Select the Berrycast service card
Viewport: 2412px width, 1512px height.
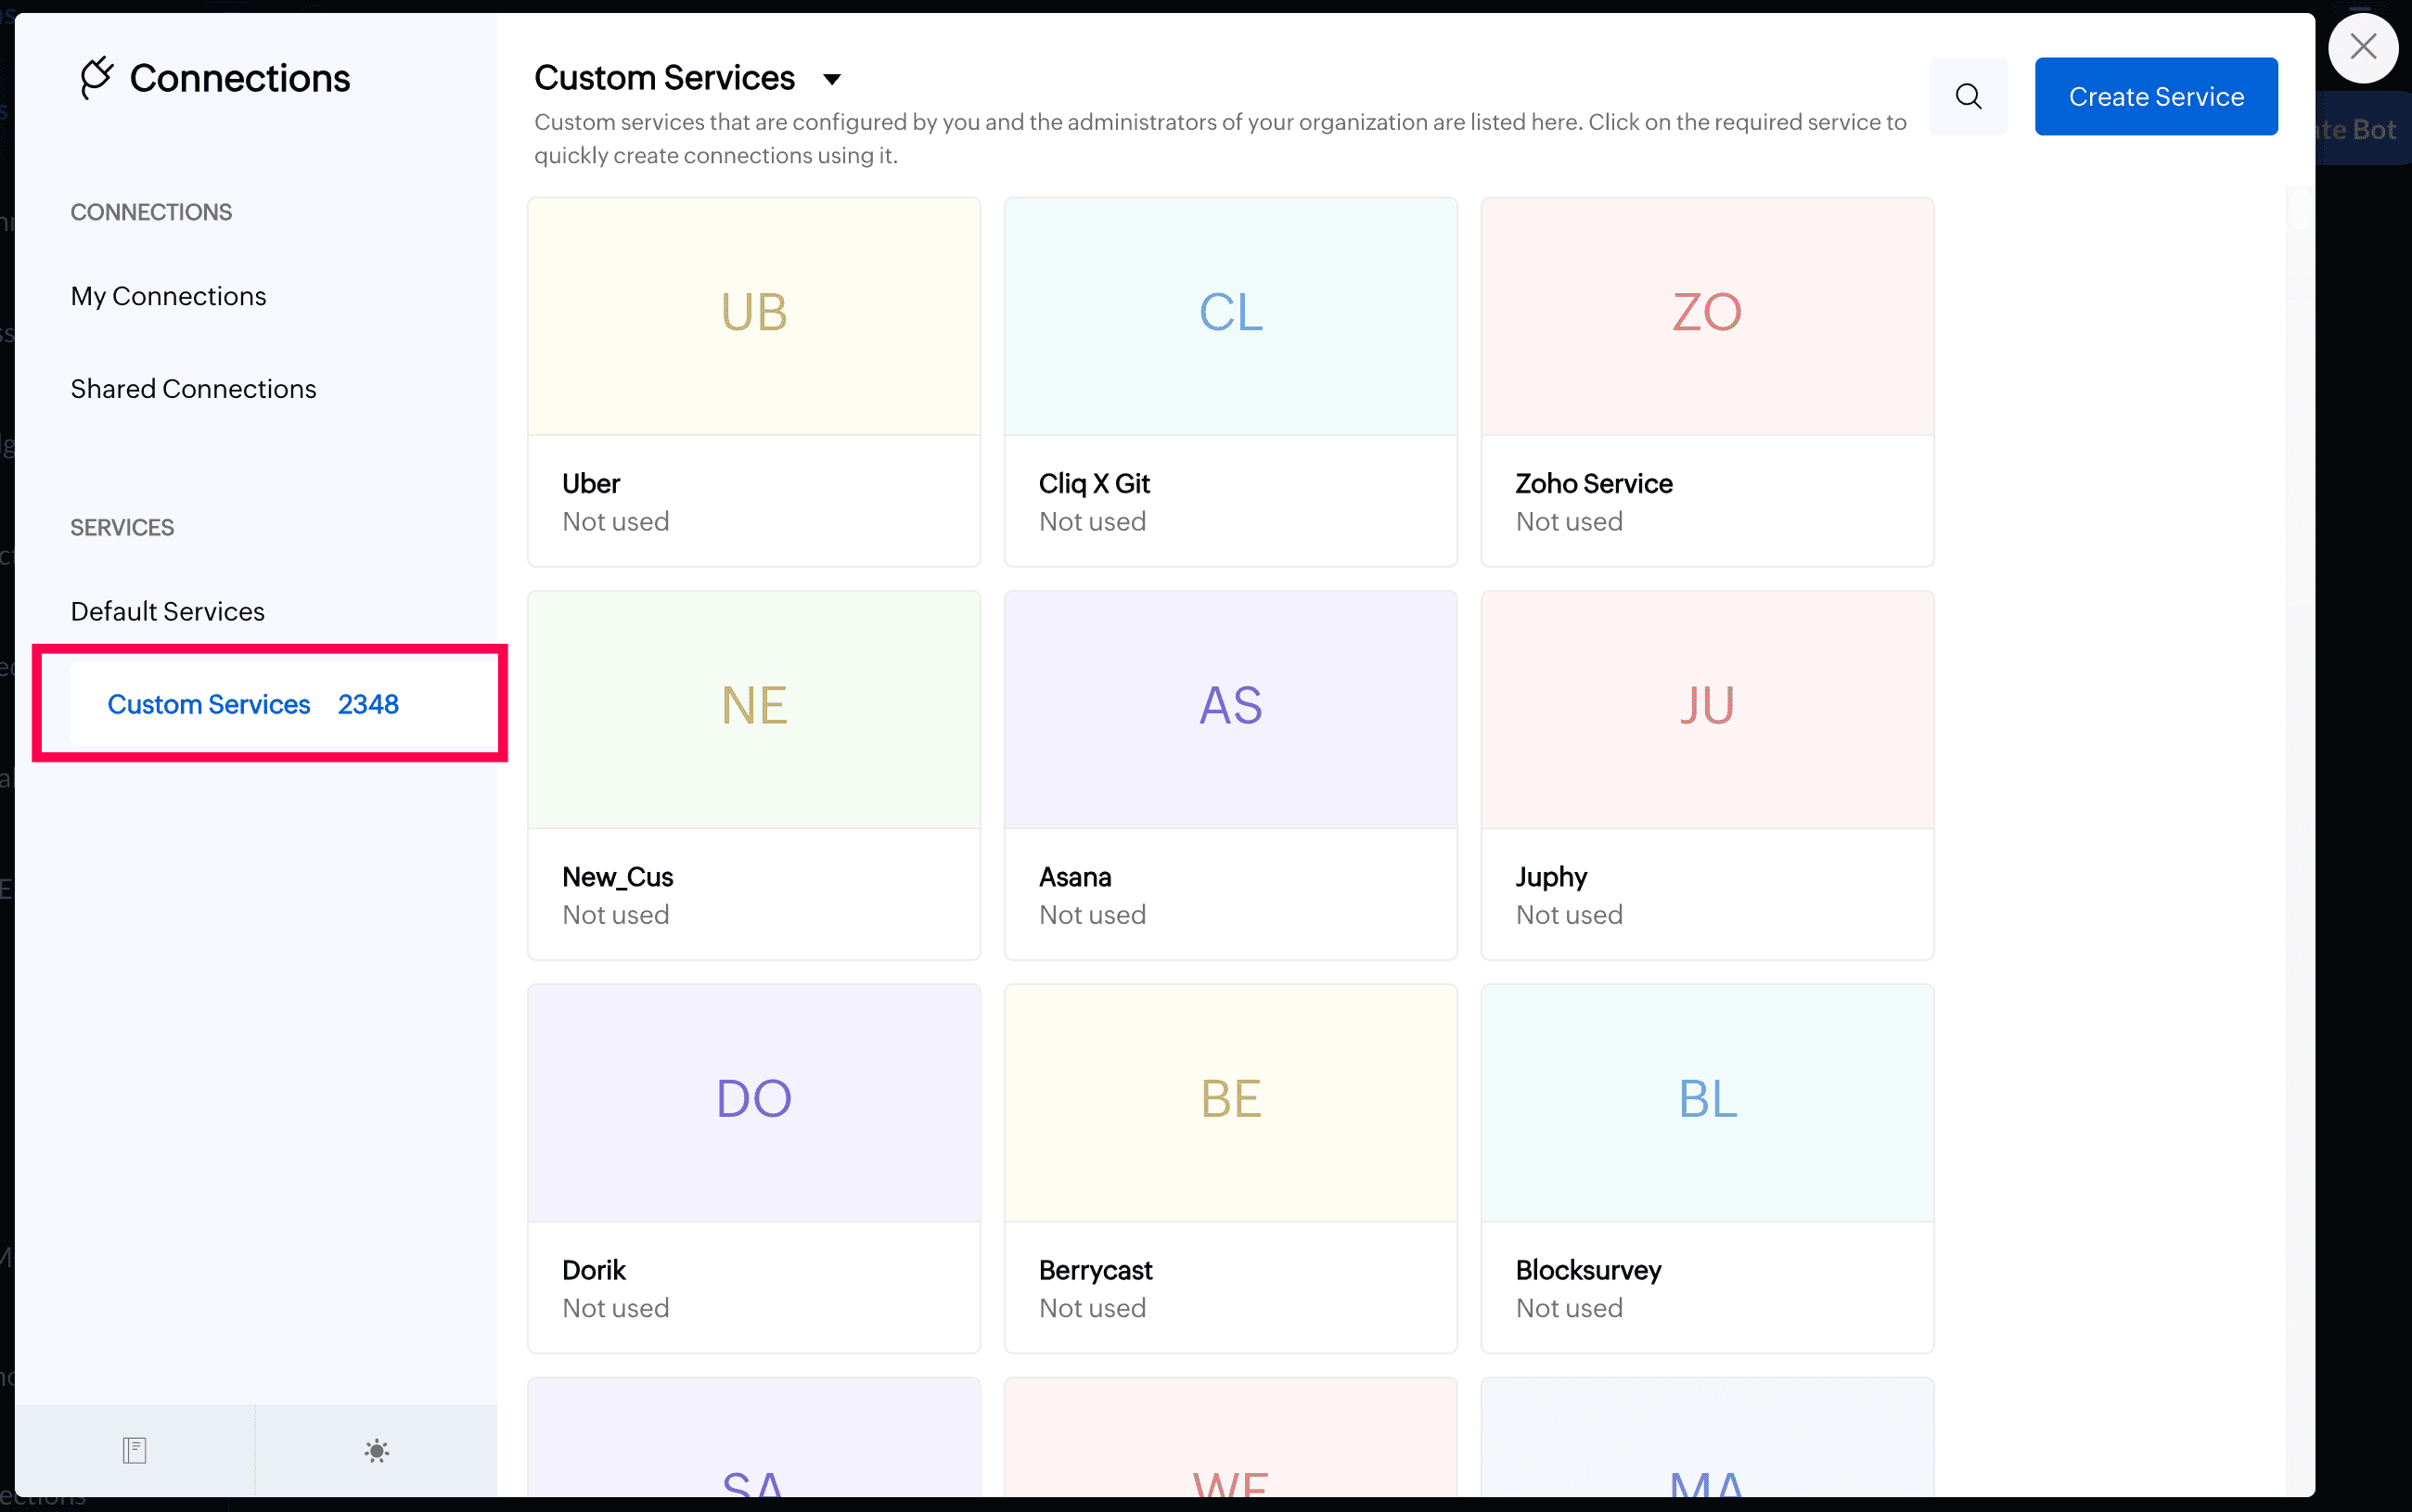[1230, 1168]
